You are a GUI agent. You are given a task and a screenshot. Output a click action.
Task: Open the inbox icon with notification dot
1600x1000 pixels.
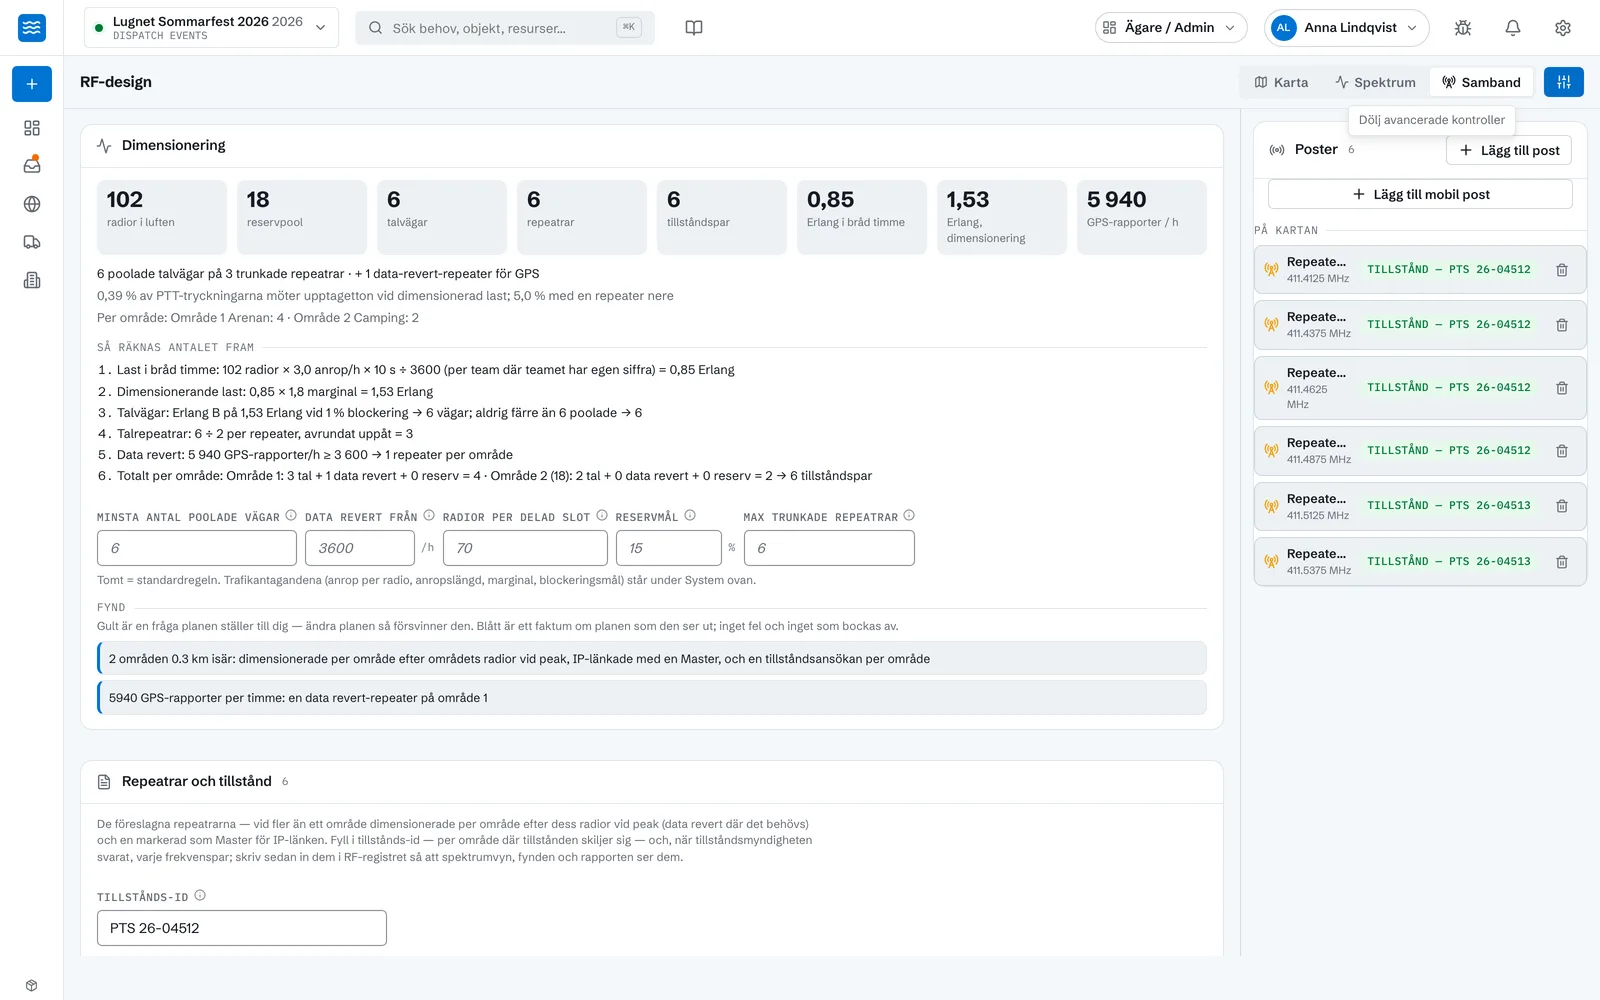tap(32, 165)
